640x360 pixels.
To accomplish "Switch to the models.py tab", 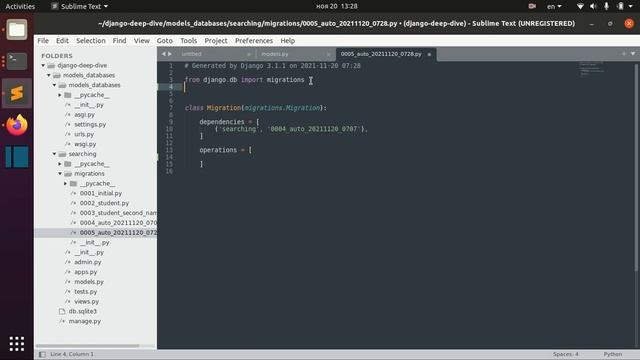I will (x=295, y=54).
